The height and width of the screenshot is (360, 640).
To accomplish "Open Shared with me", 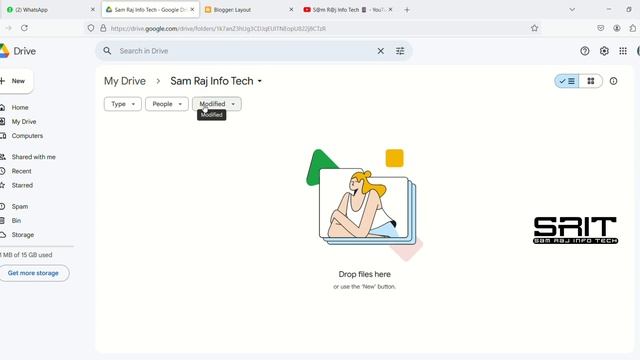I will point(33,157).
